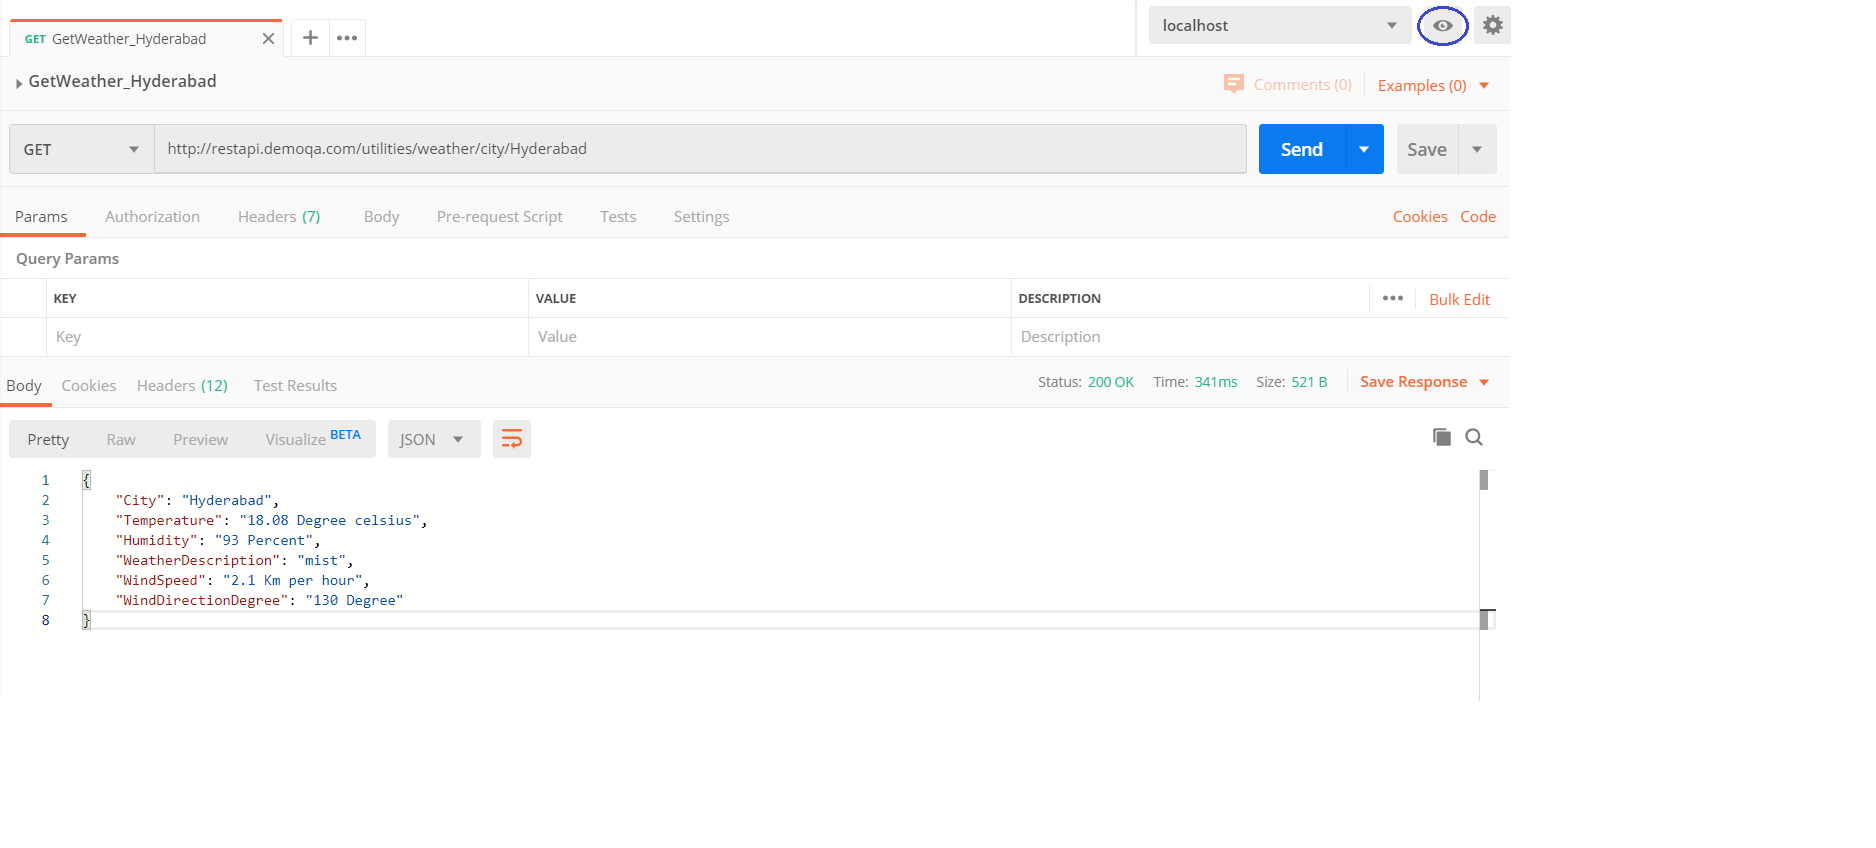Copy response body to clipboard
1876x848 pixels.
1441,437
